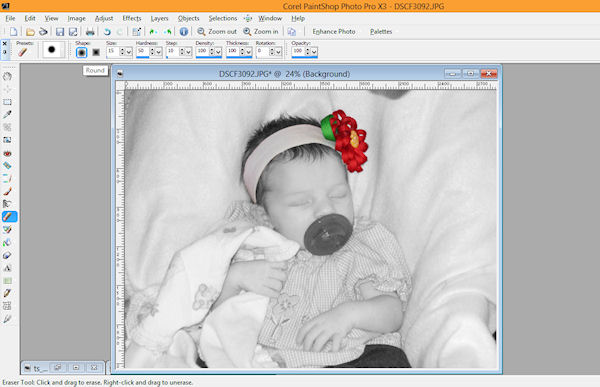The image size is (600, 387).
Task: Click the grayed-out Redo arrow
Action: 120,32
